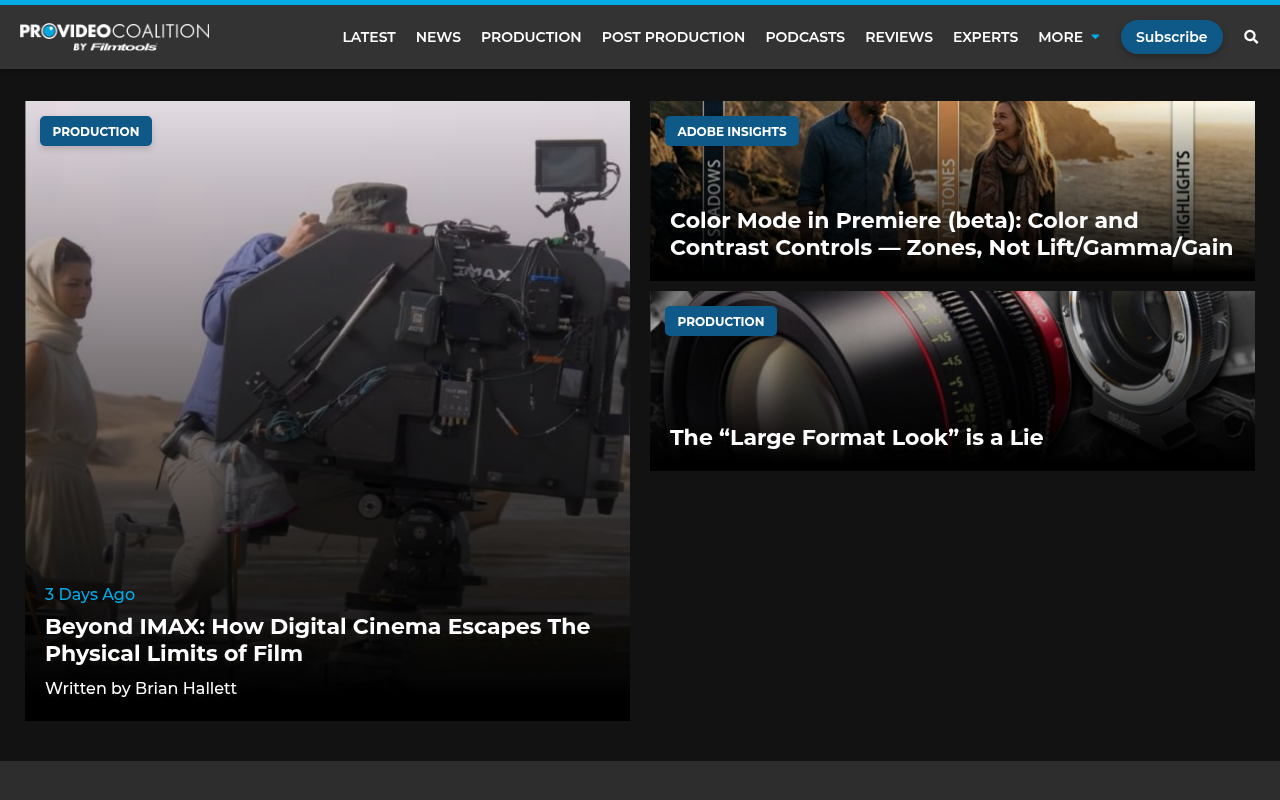The height and width of the screenshot is (800, 1280).
Task: Click the ProVideo Coalition logo
Action: tap(115, 37)
